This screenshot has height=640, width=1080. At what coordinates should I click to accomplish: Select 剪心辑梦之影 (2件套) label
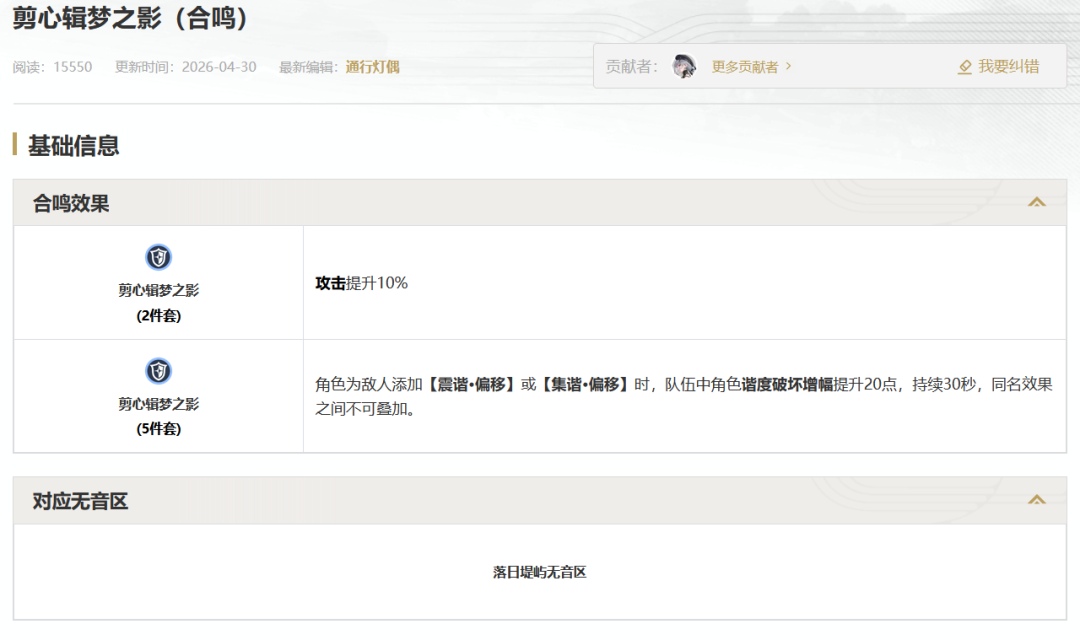coord(158,302)
